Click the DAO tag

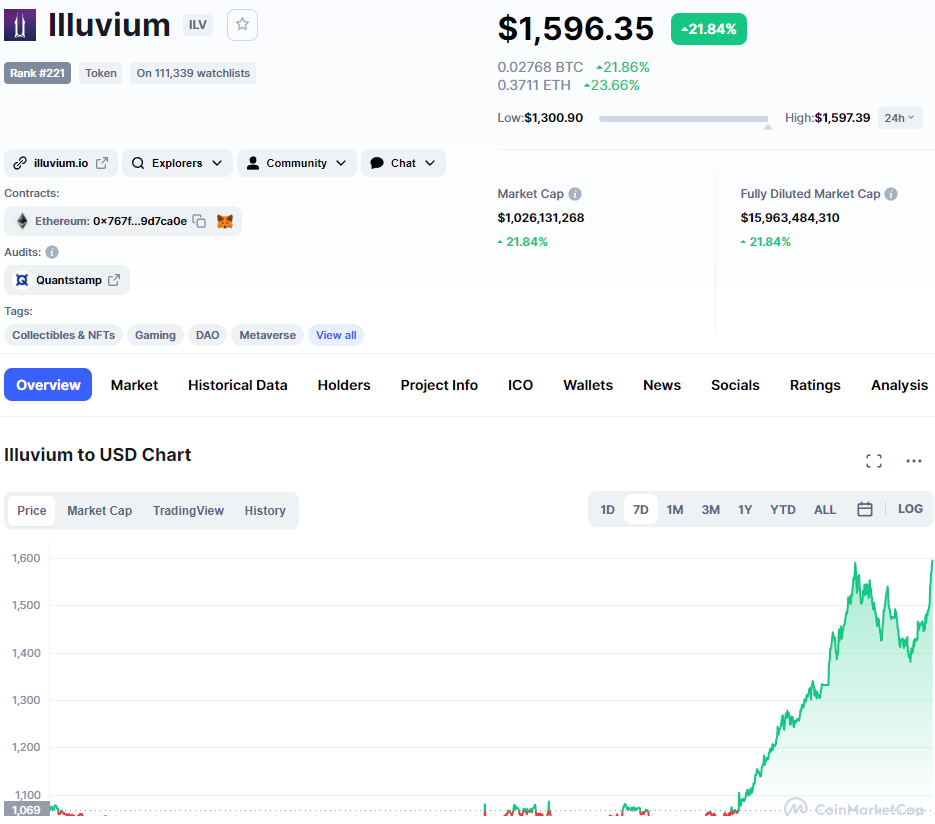pyautogui.click(x=208, y=335)
